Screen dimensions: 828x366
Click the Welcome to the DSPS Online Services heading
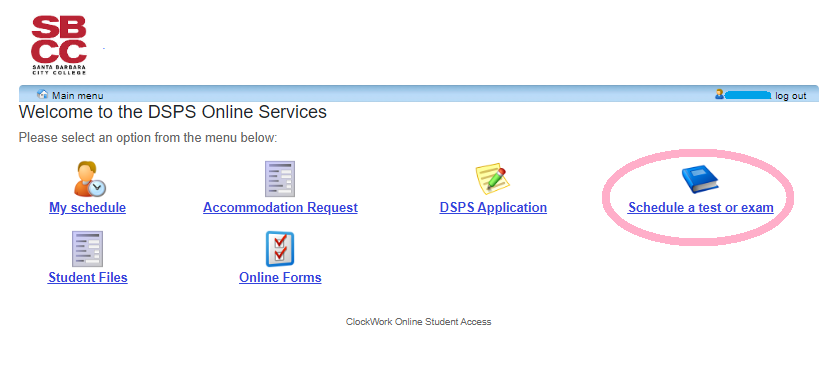tap(173, 112)
